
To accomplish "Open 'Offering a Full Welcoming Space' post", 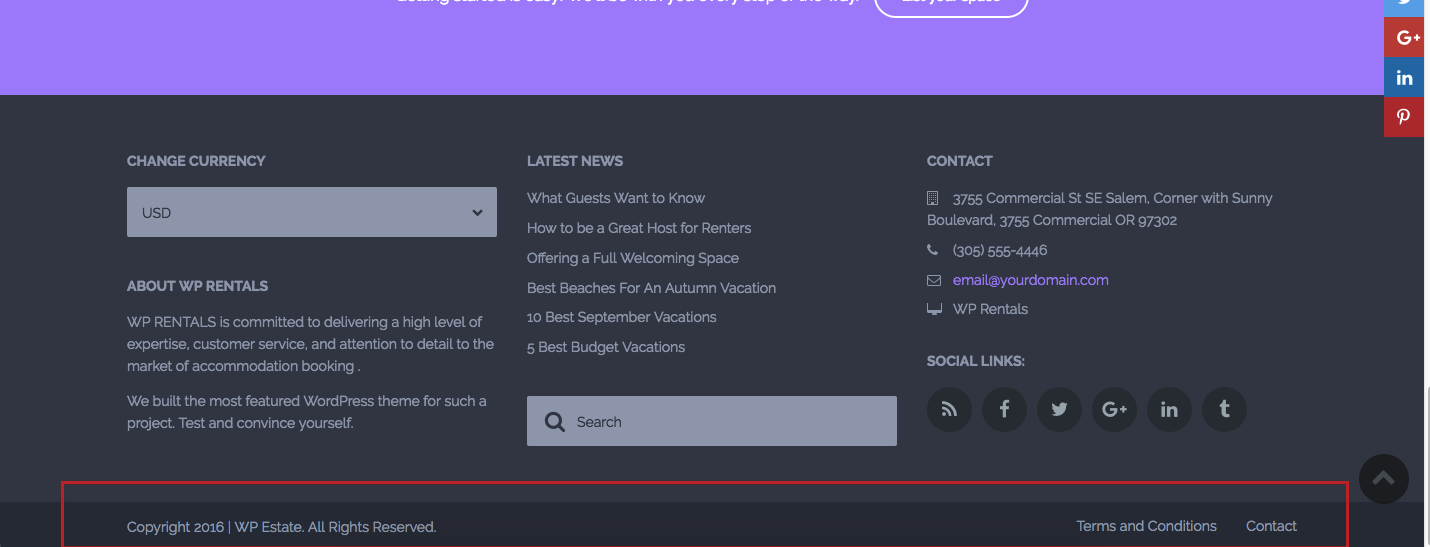I will [x=633, y=258].
